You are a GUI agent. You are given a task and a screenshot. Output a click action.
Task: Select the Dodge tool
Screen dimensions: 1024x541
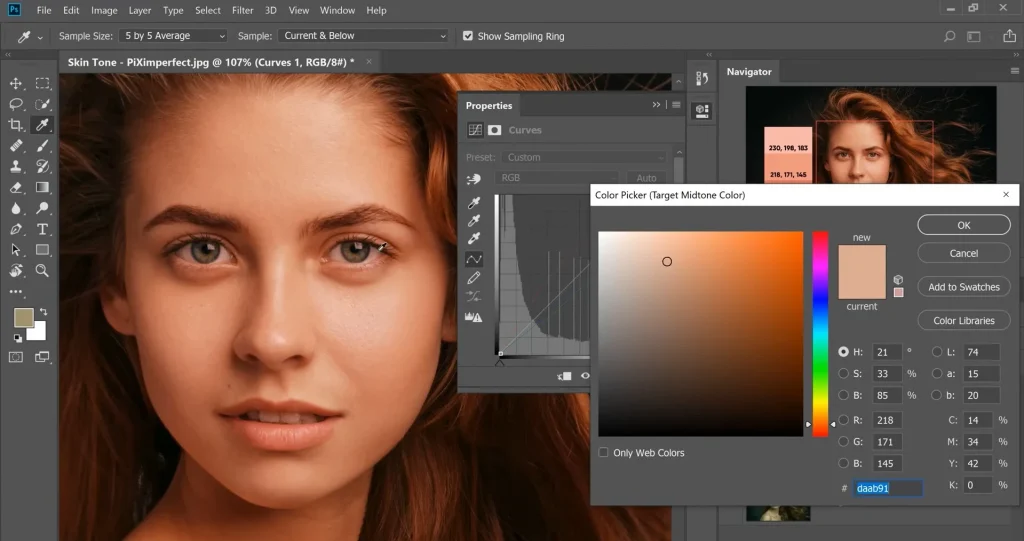[42, 208]
